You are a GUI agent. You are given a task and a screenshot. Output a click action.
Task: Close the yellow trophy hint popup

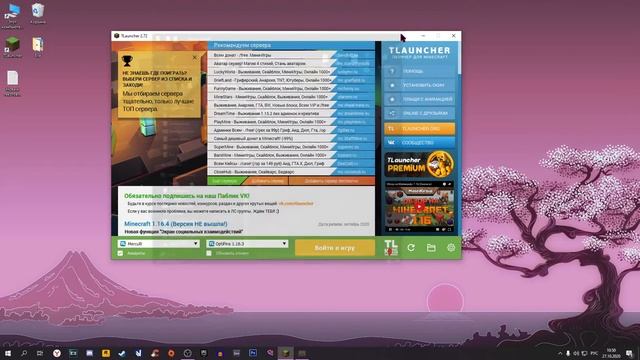(195, 58)
